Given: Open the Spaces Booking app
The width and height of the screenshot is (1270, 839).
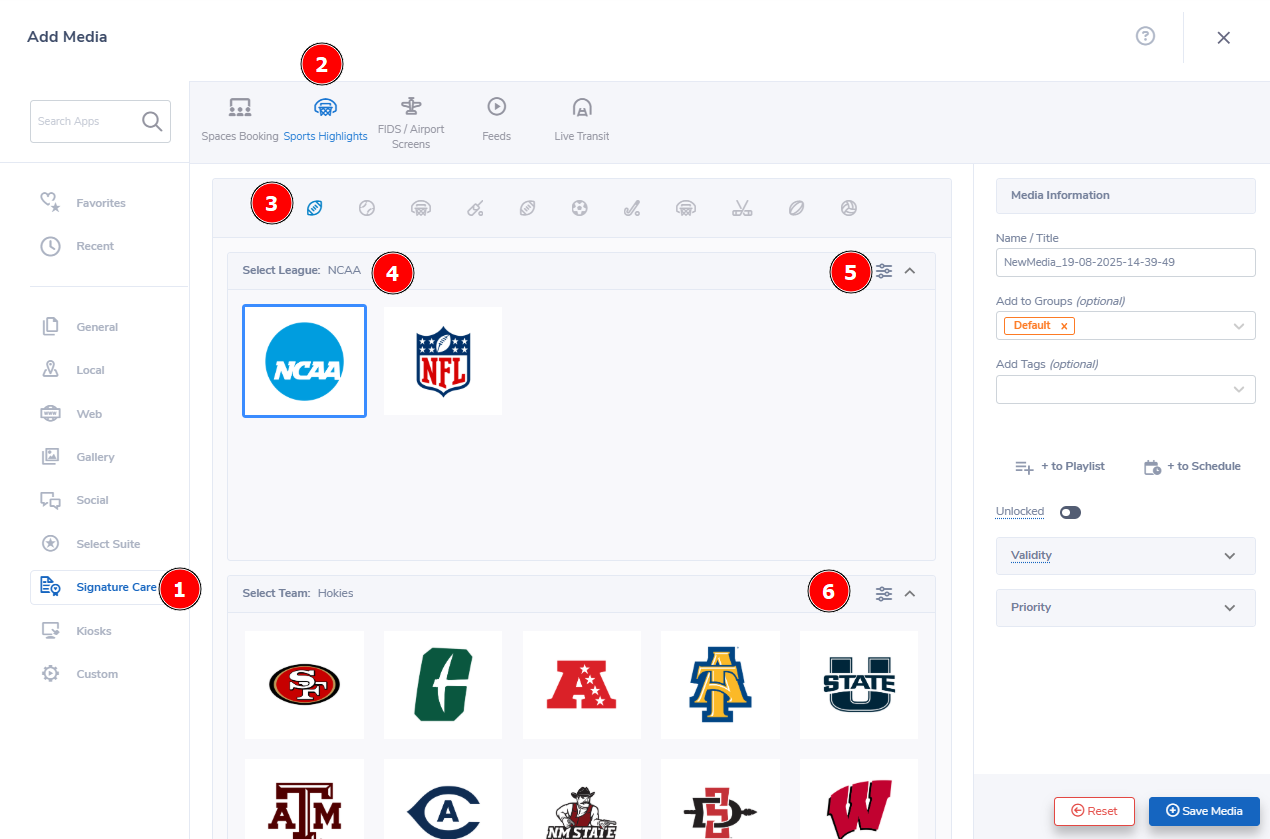Looking at the screenshot, I should (x=240, y=120).
